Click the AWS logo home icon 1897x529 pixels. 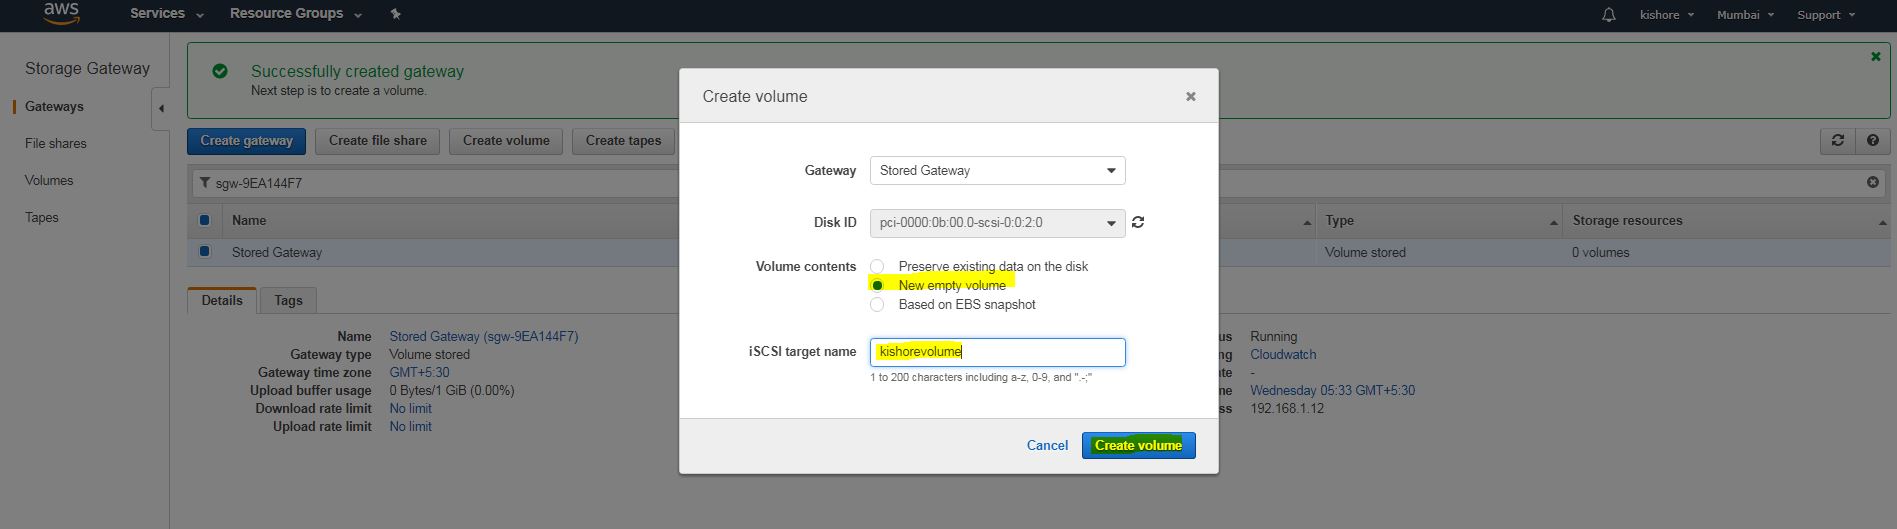pos(61,14)
